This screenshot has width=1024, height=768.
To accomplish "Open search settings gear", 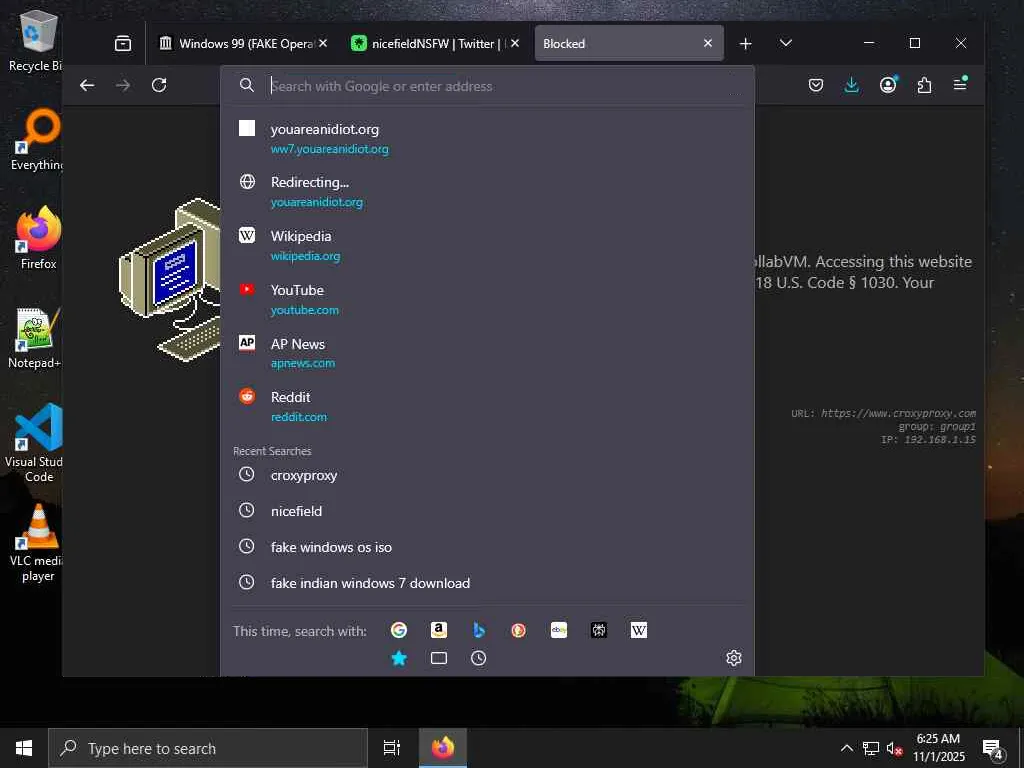I will 734,658.
